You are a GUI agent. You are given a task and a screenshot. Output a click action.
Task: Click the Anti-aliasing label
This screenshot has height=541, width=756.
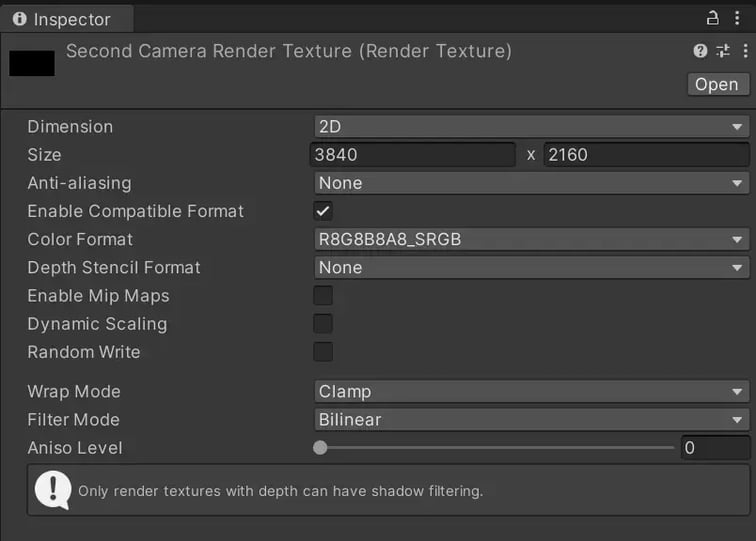(80, 183)
